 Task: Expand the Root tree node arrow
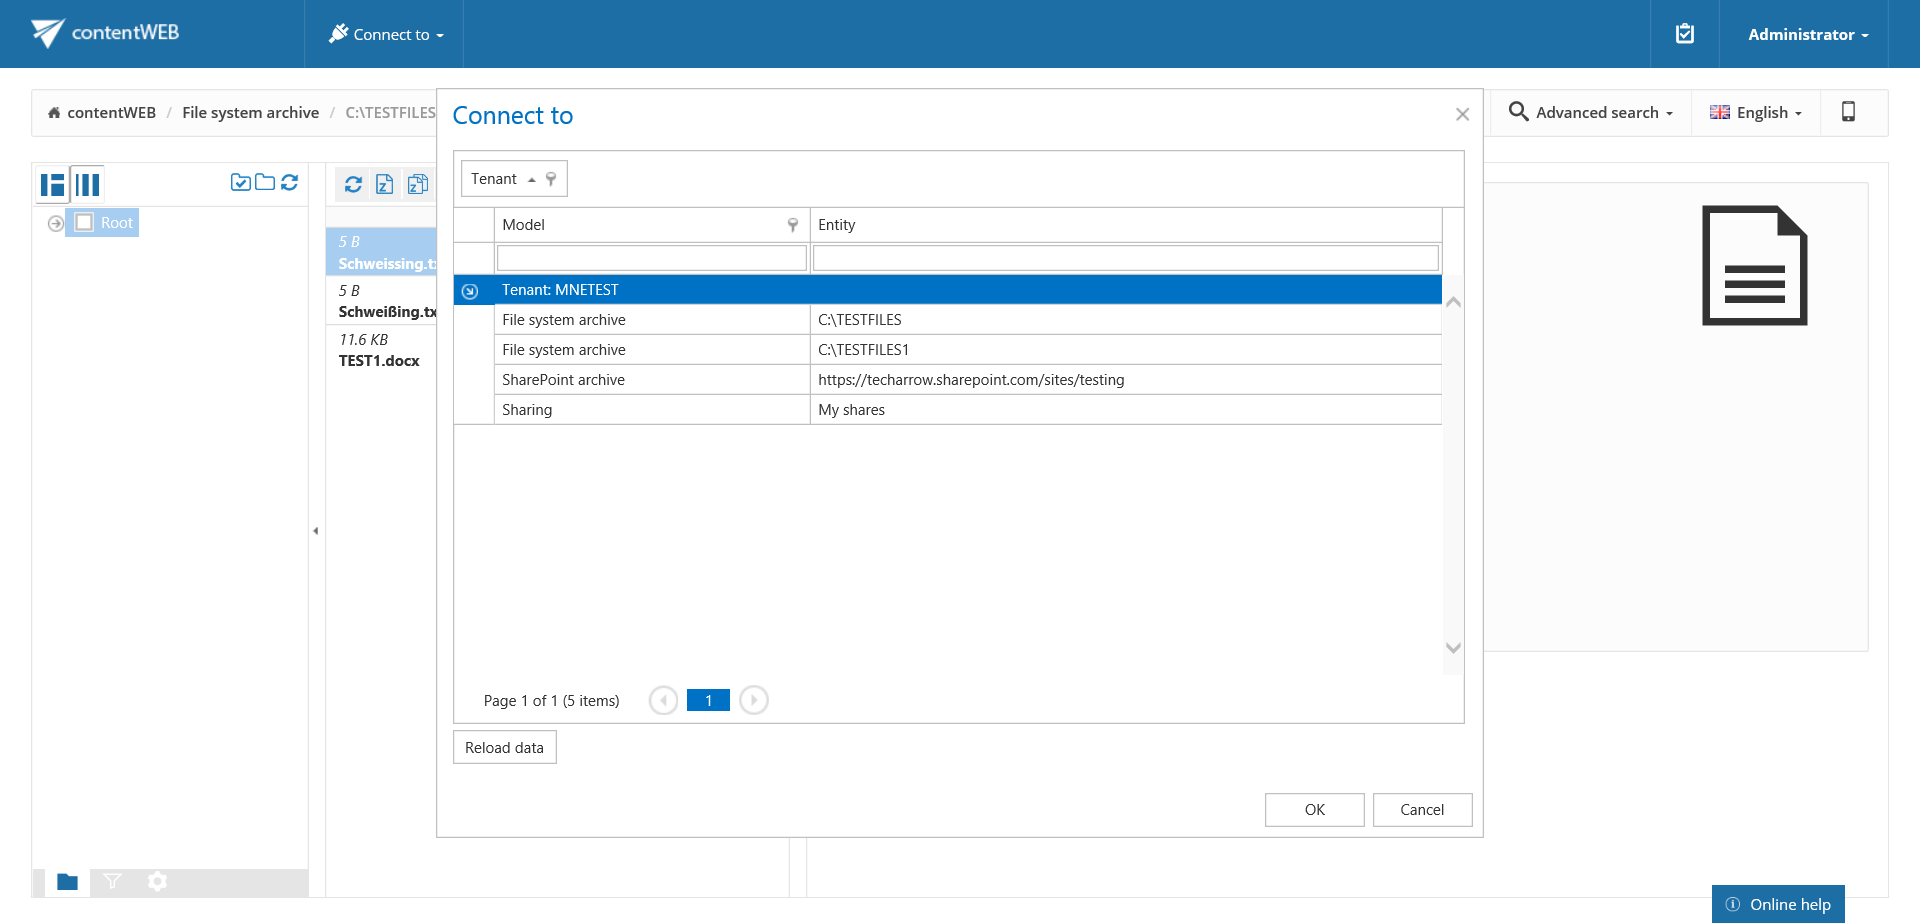(x=56, y=223)
